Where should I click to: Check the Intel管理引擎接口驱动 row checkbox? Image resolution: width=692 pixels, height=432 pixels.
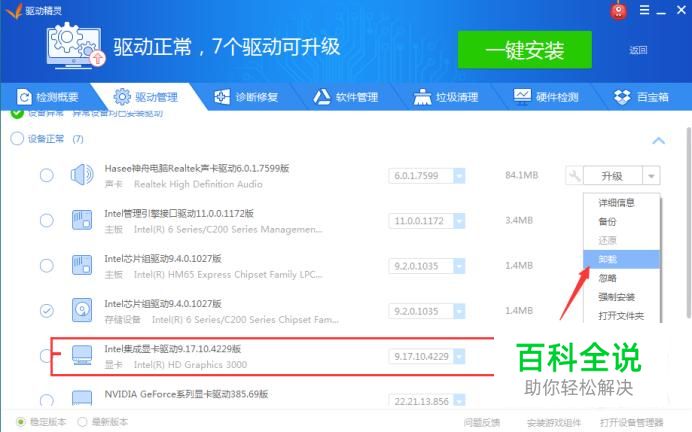(47, 220)
